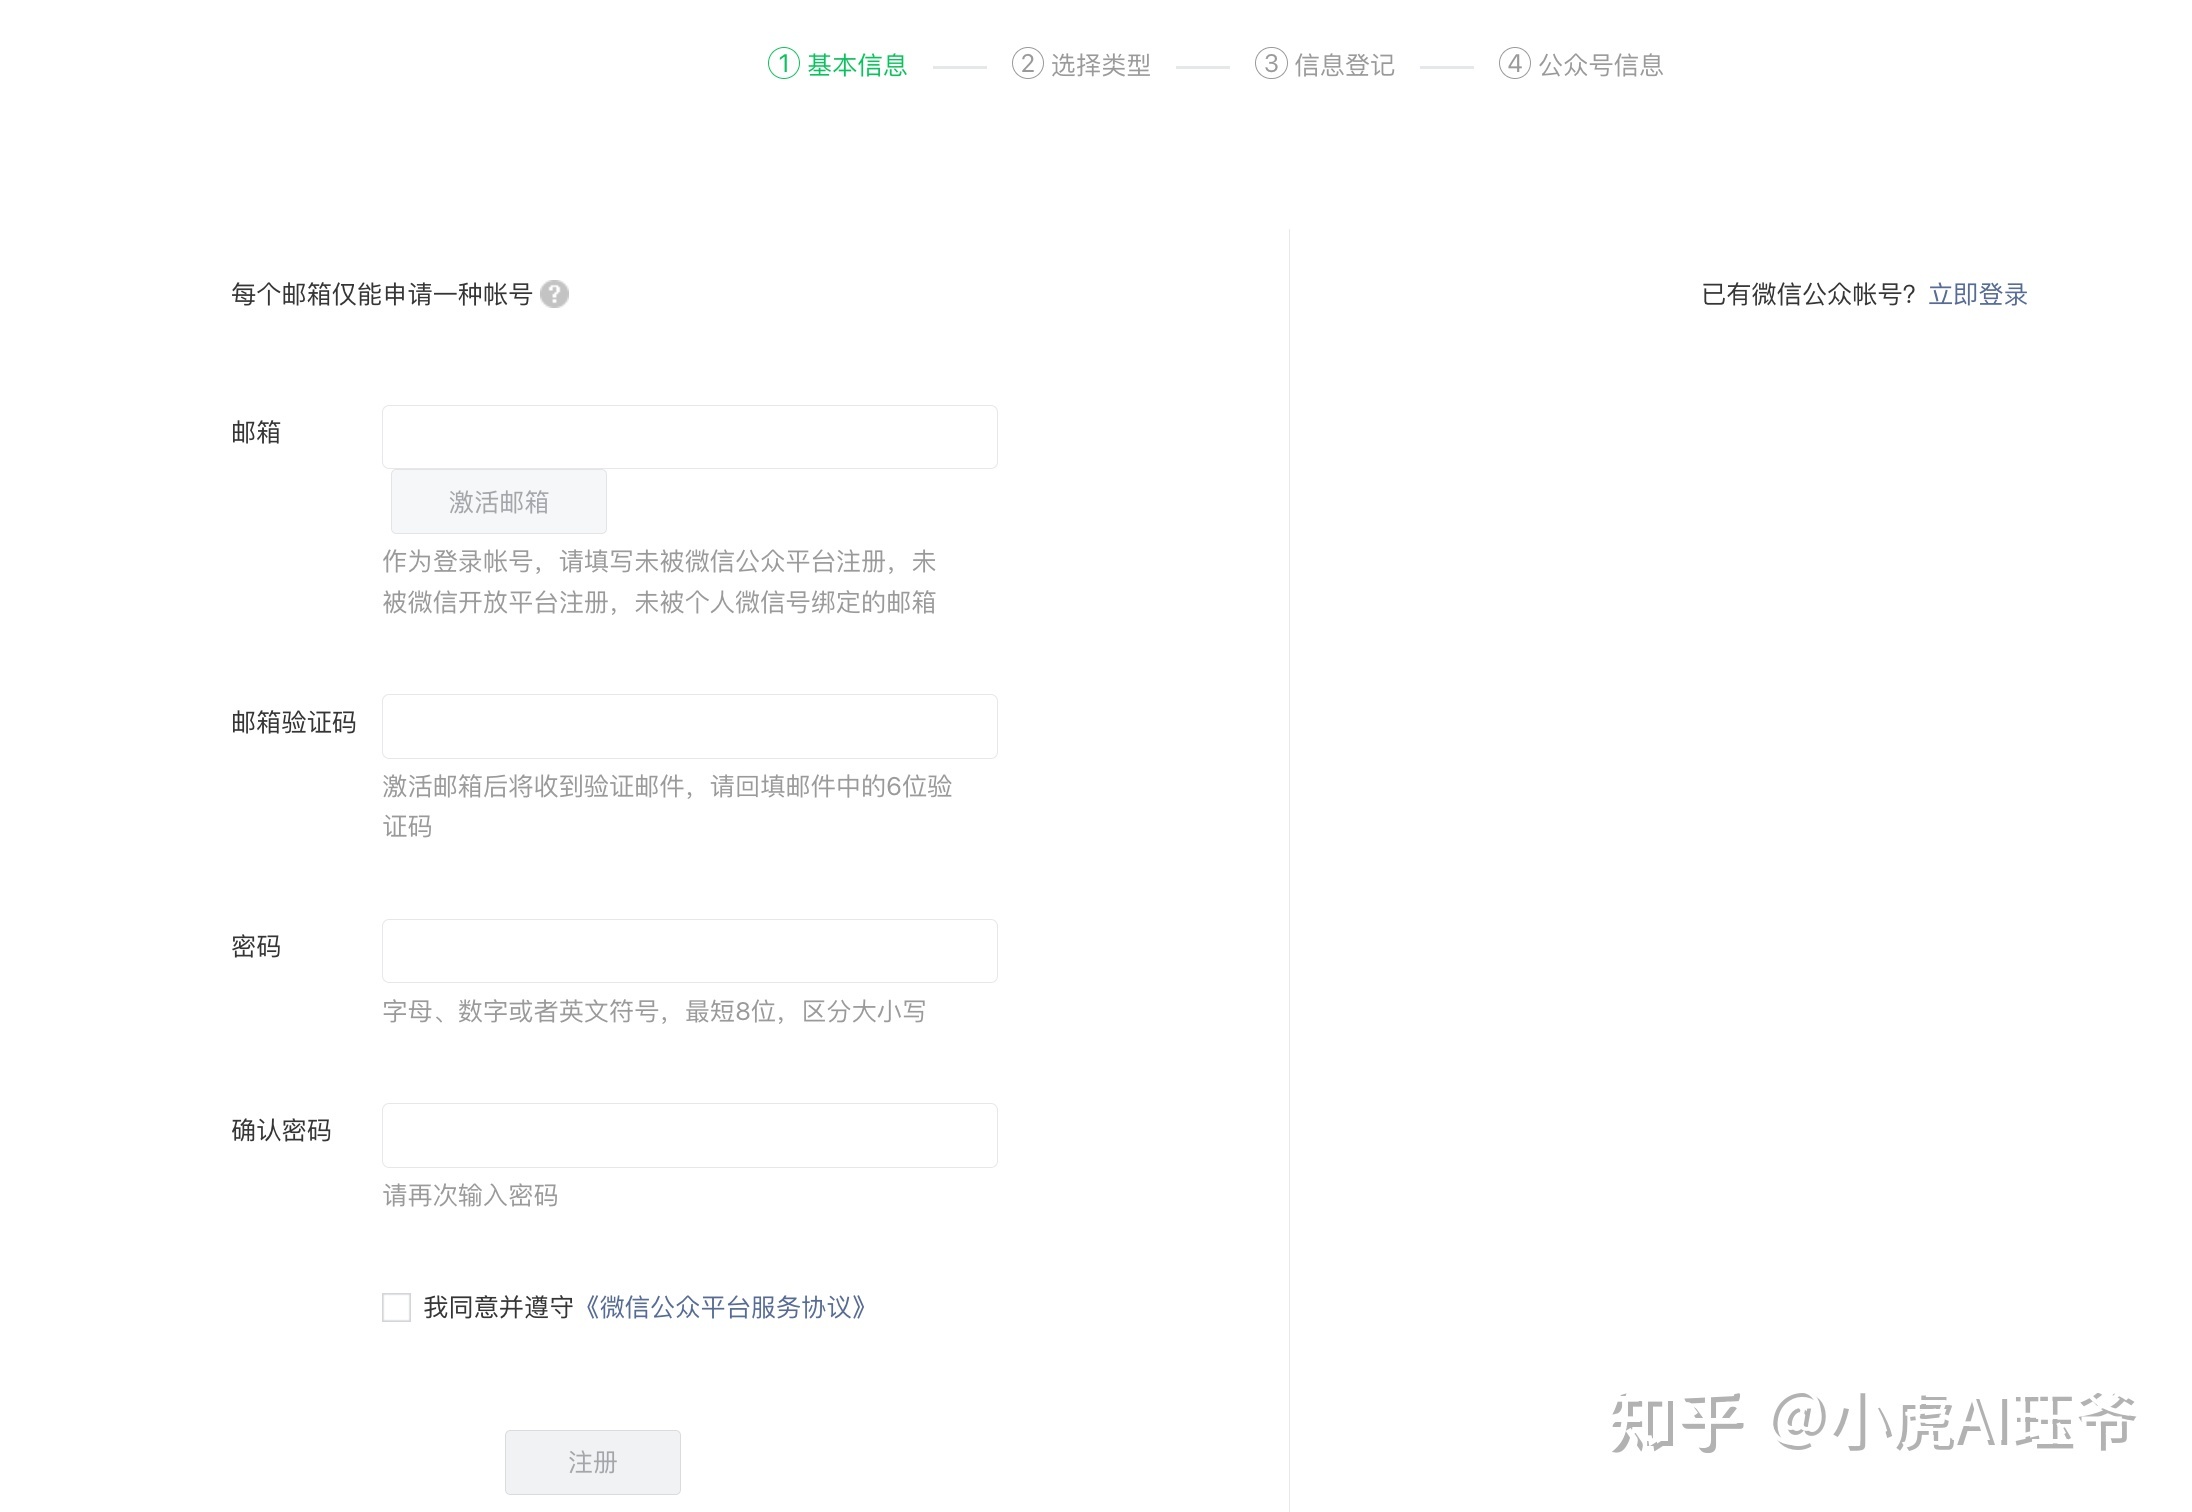Open the 微信公众平台服务协议 link
The height and width of the screenshot is (1512, 2192).
pyautogui.click(x=725, y=1307)
